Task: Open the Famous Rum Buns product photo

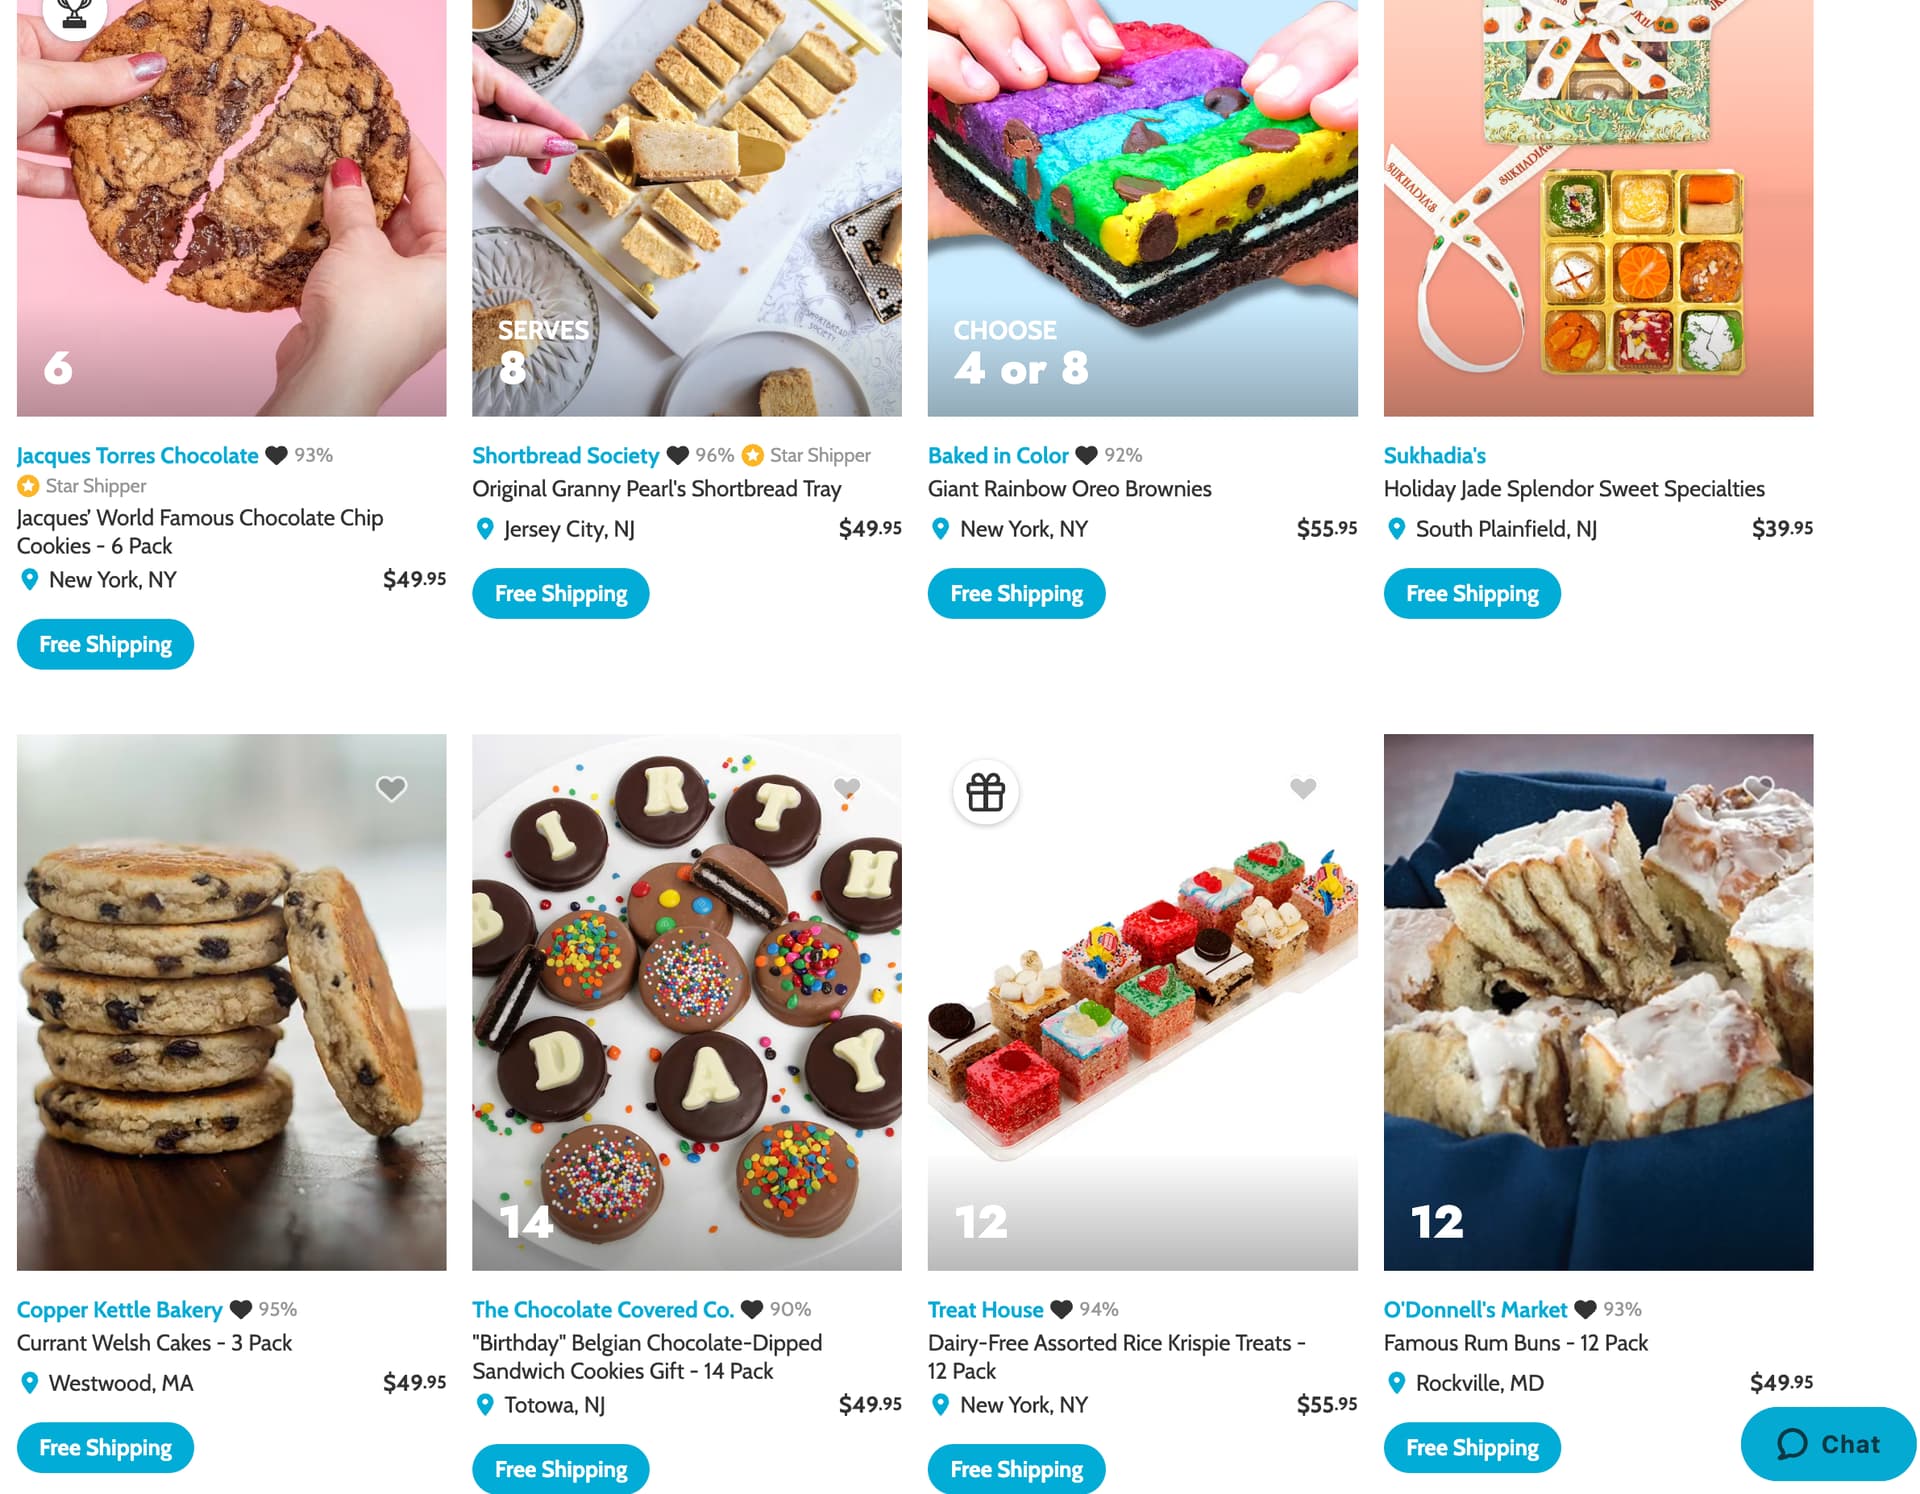Action: coord(1598,1002)
